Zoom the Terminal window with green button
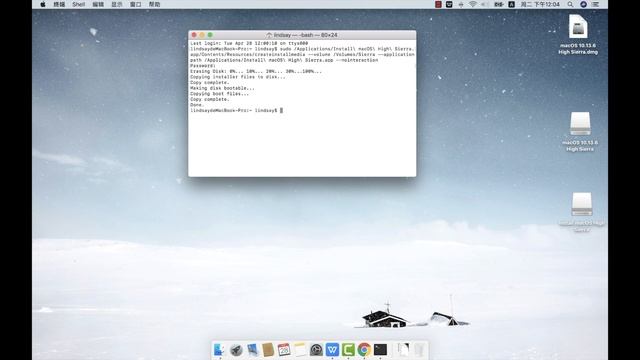The image size is (640, 360). tap(210, 35)
